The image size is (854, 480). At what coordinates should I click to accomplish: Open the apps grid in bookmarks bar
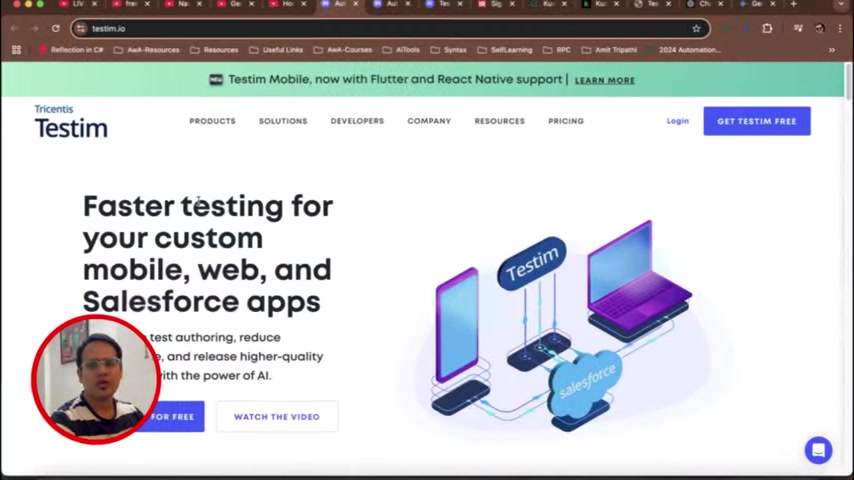point(16,50)
